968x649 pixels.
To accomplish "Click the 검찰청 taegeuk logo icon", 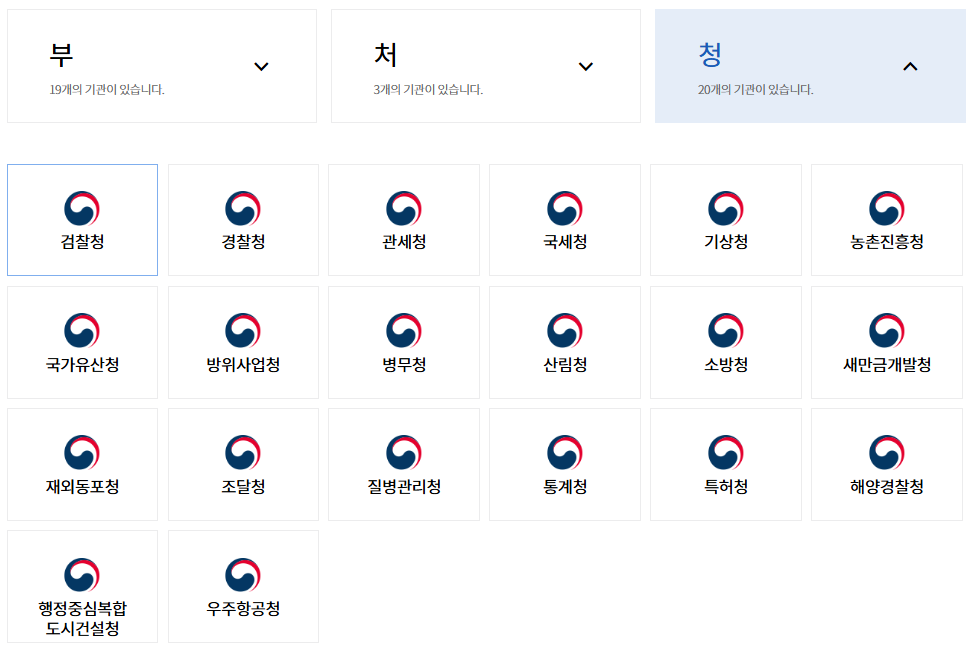I will click(x=82, y=209).
